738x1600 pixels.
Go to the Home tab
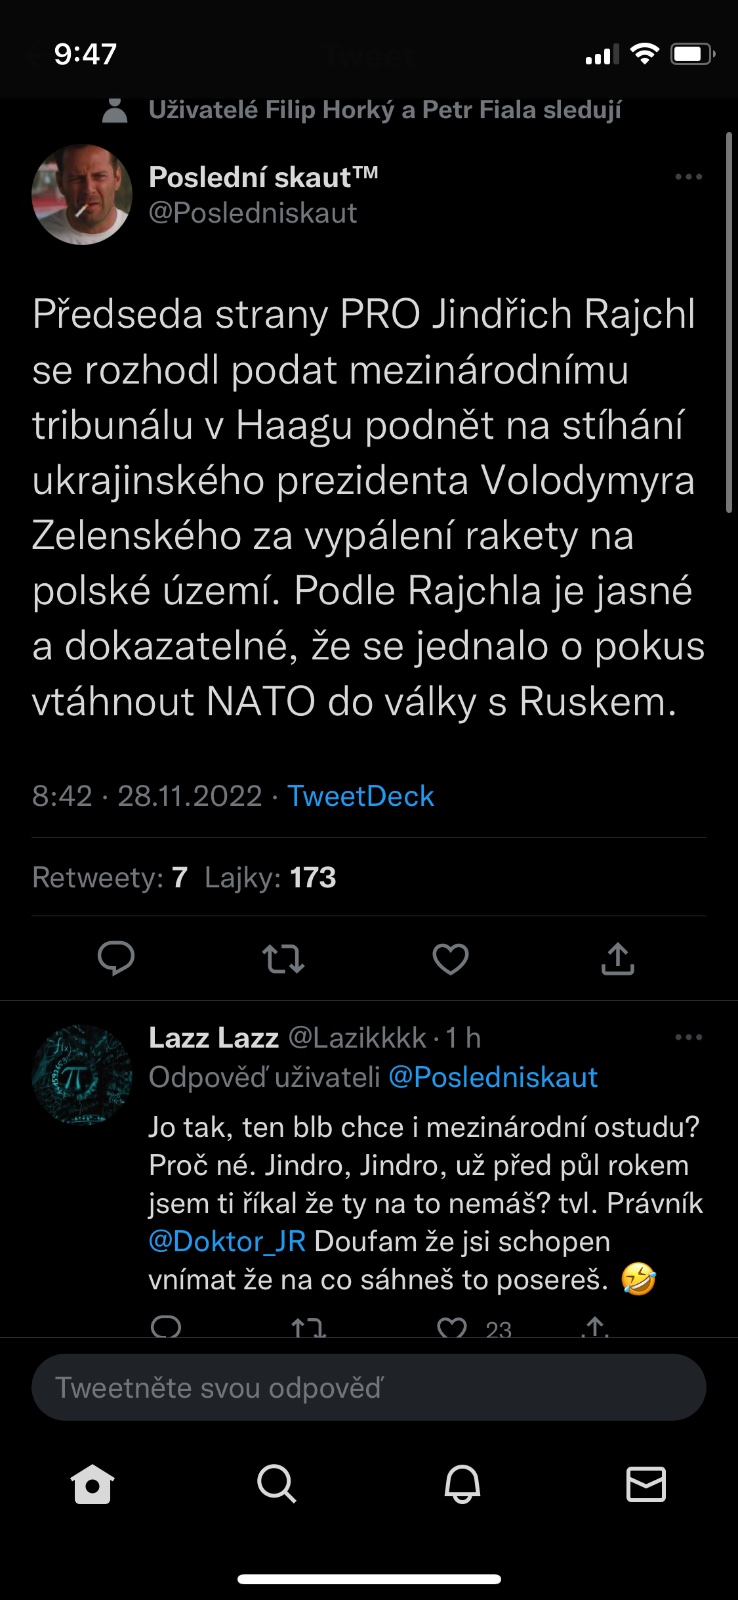(93, 1484)
